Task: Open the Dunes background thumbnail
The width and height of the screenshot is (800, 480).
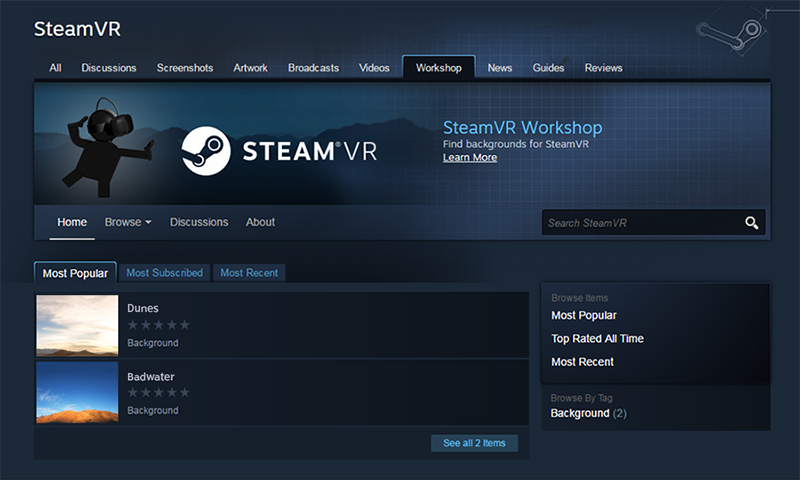Action: click(x=77, y=325)
